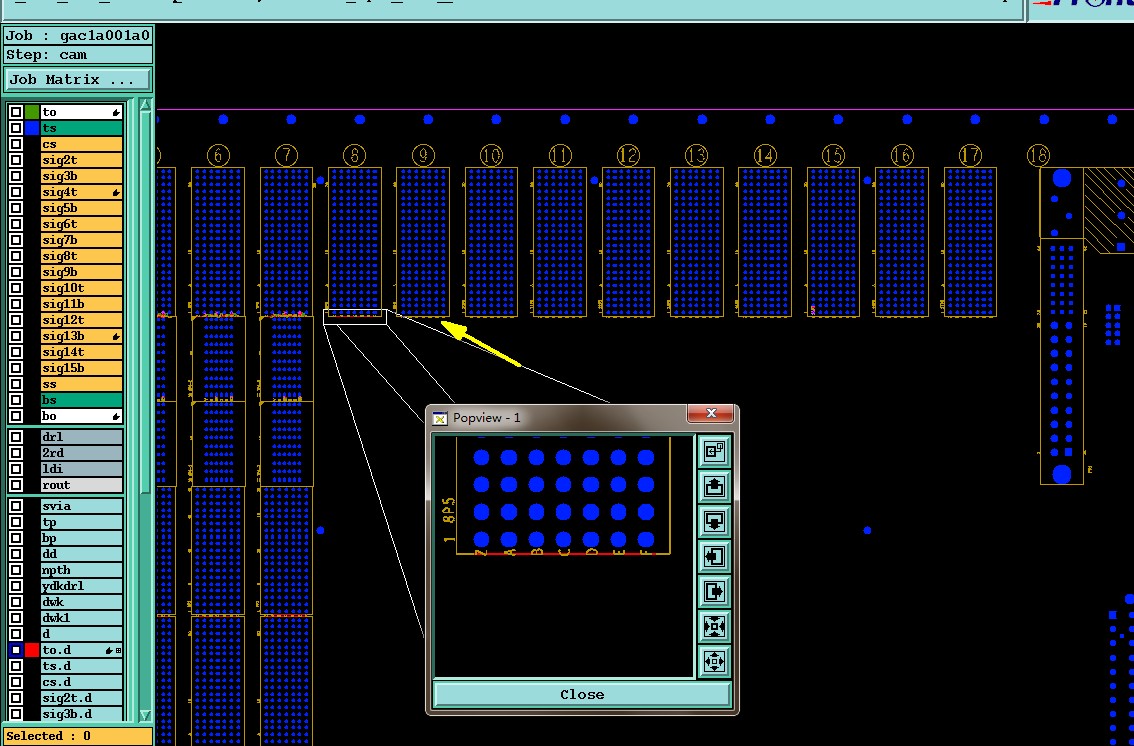
Task: Select the sig15b layer name
Action: click(81, 368)
